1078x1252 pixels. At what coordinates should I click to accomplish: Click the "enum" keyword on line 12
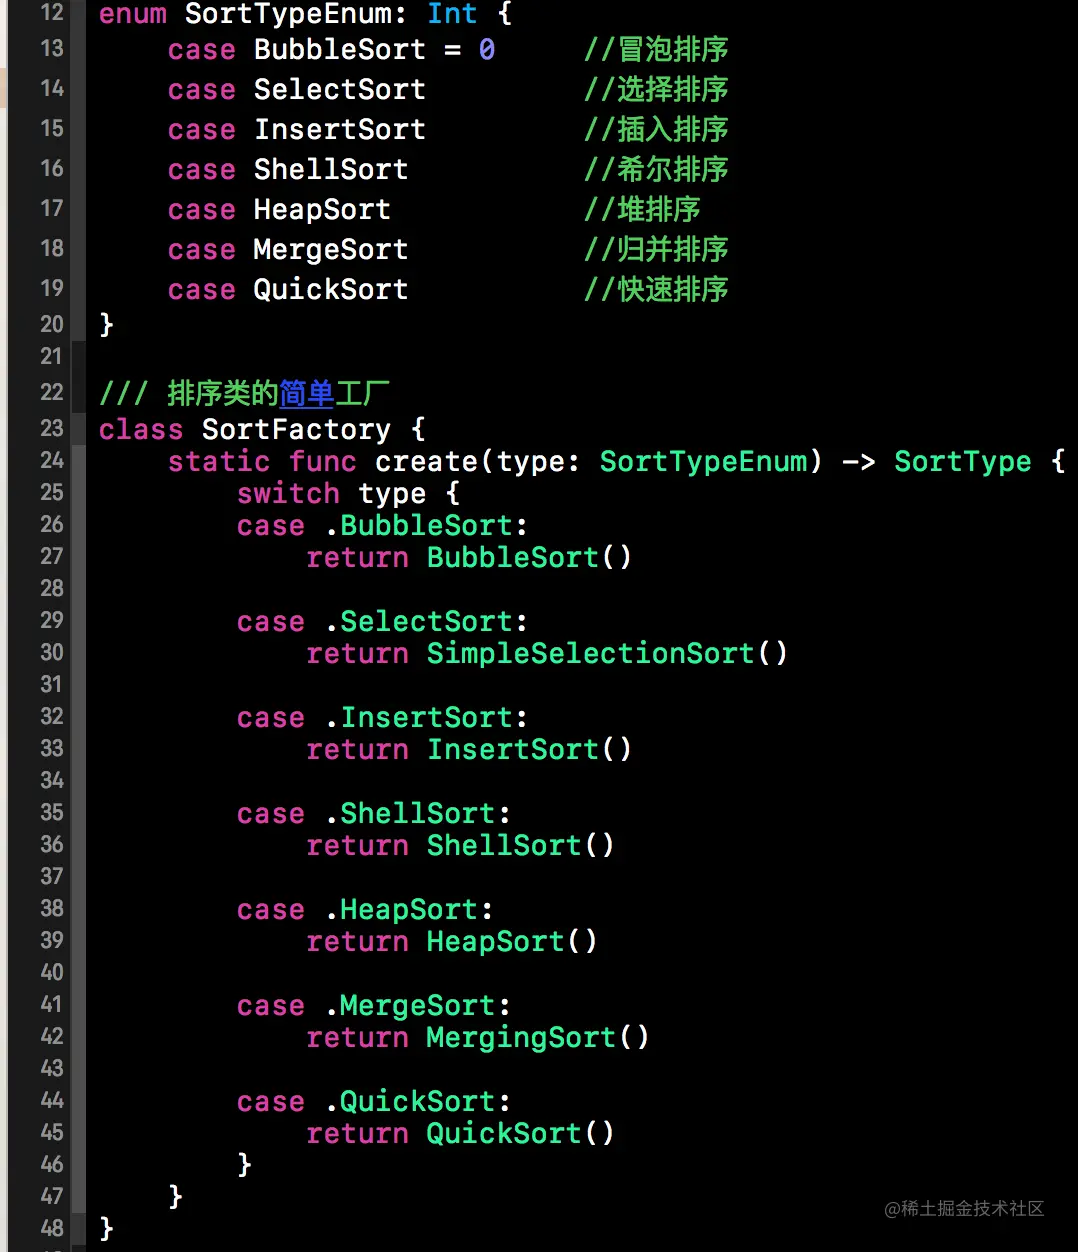click(x=132, y=14)
